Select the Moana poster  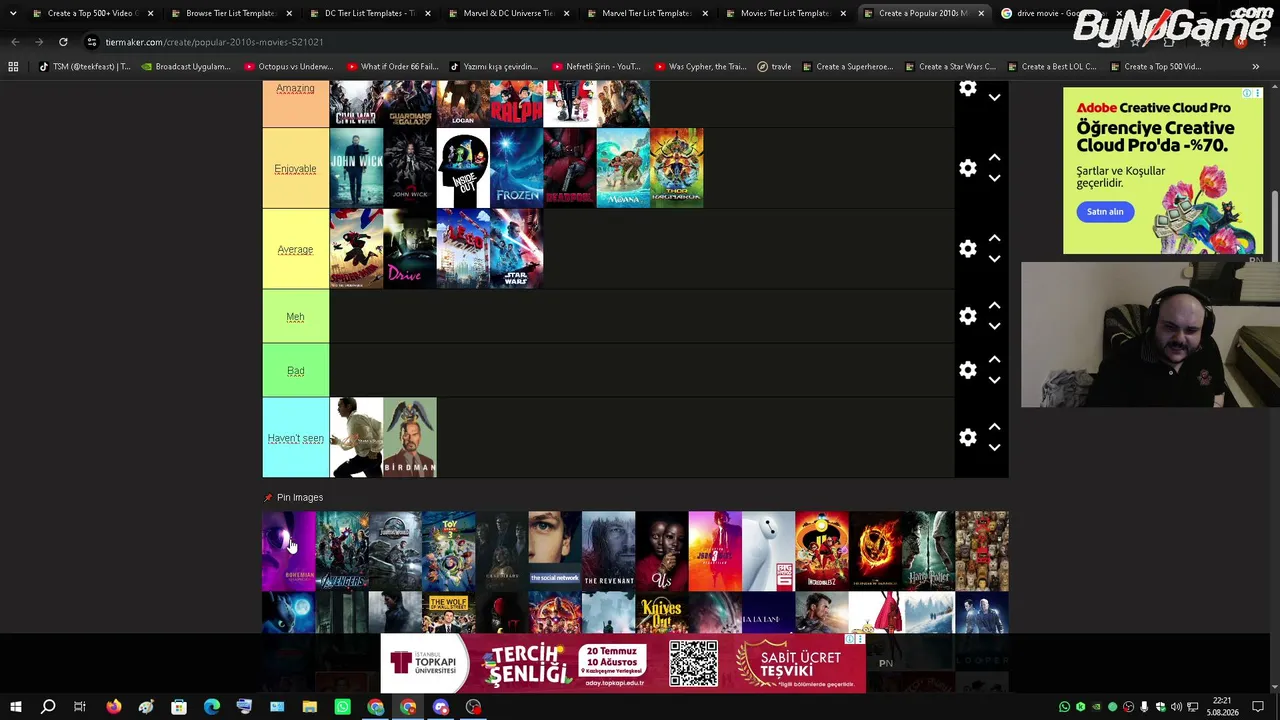point(623,168)
